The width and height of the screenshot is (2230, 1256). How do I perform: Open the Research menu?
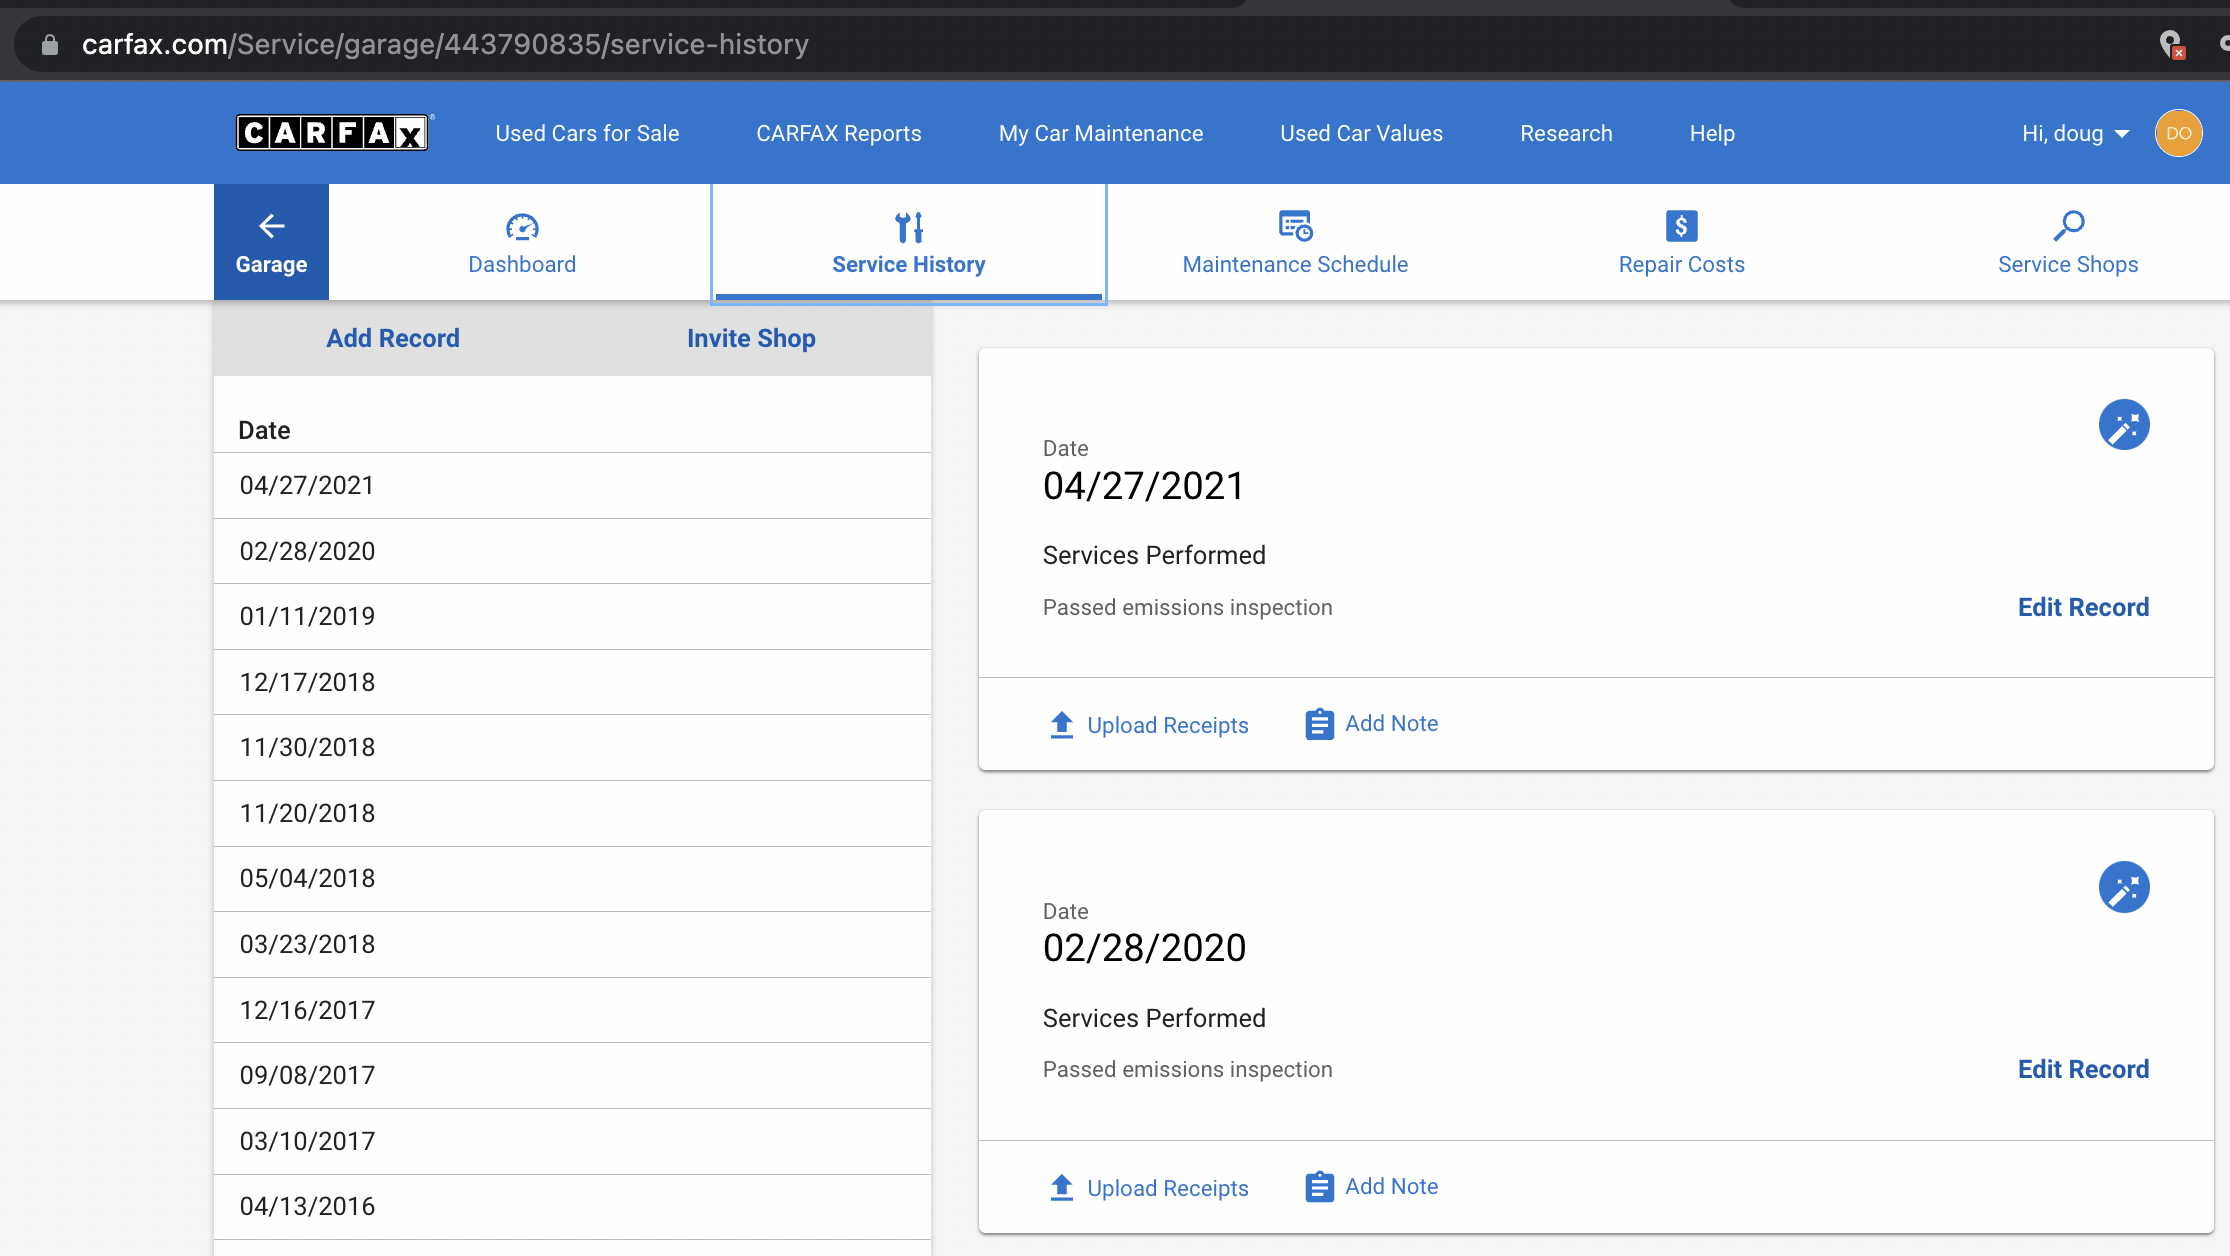tap(1566, 133)
